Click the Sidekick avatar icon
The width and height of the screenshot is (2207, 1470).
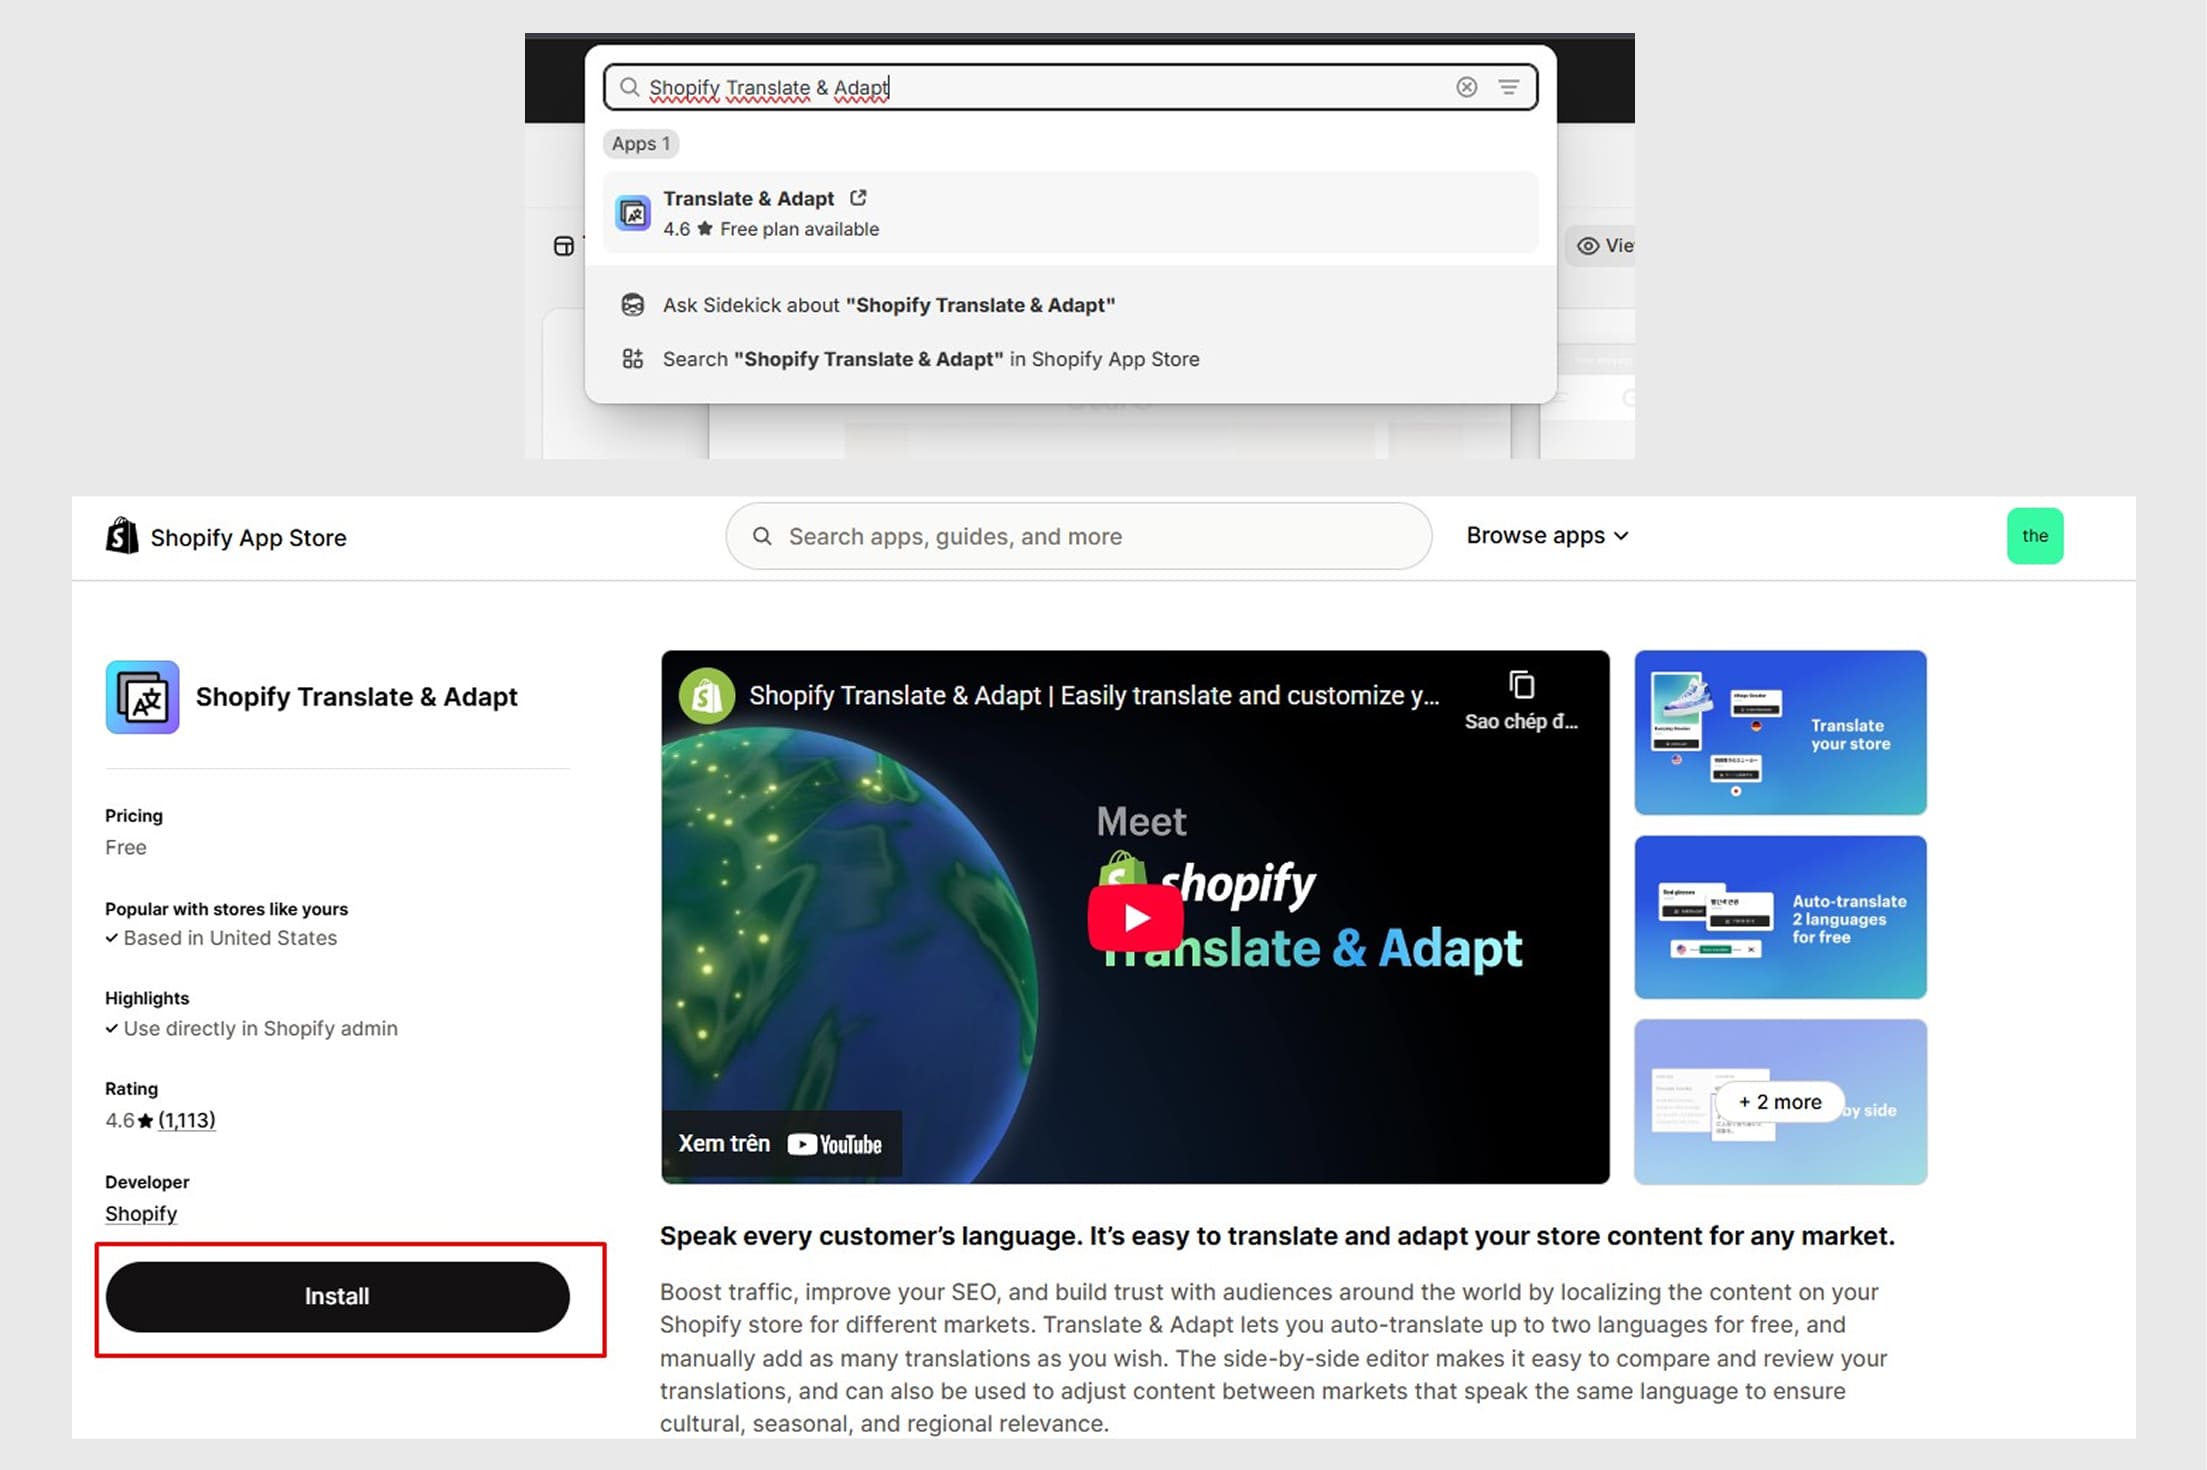(x=633, y=305)
